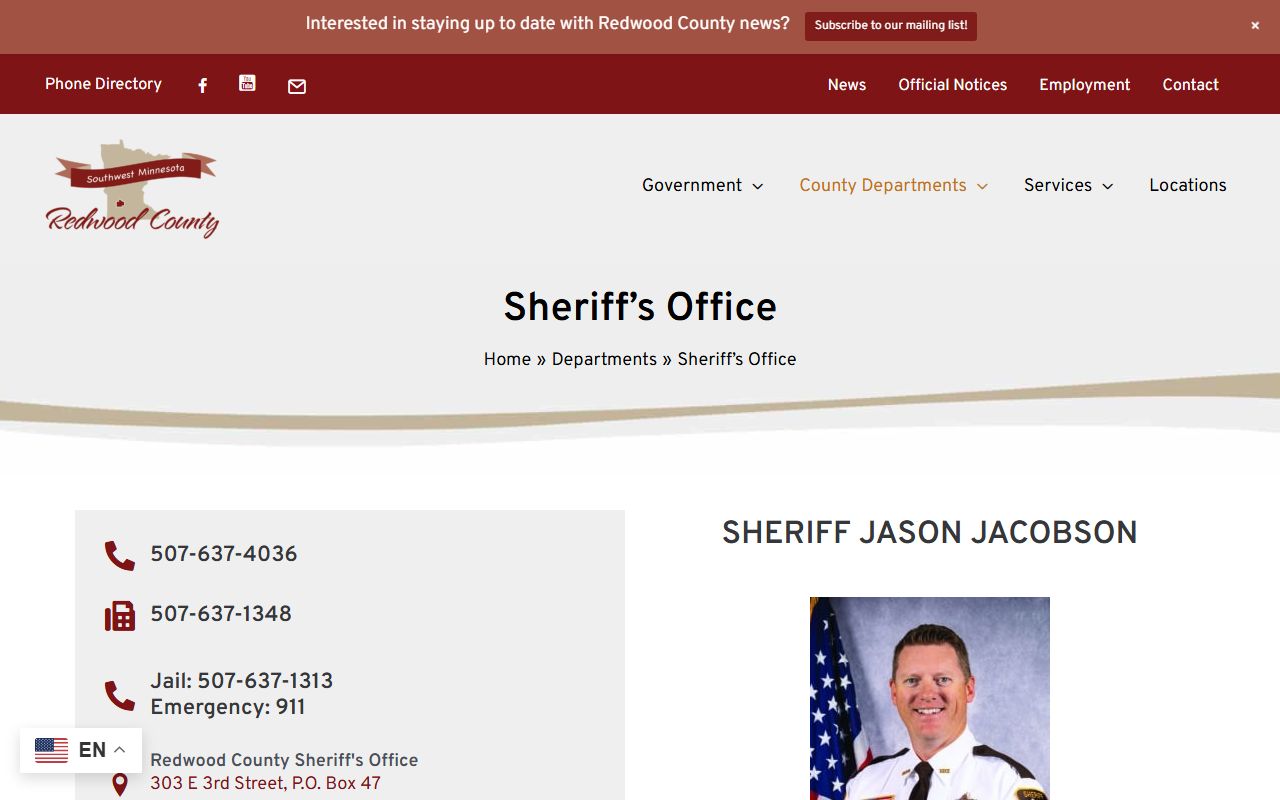Click Subscribe to our mailing list button

(890, 26)
